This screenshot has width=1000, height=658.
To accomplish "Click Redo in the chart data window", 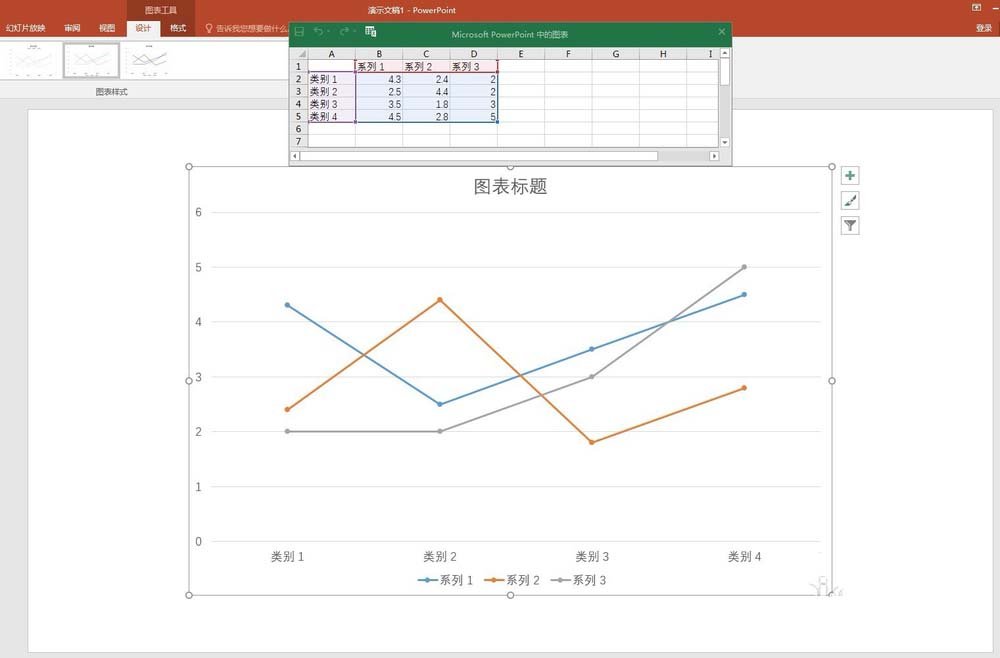I will click(344, 31).
